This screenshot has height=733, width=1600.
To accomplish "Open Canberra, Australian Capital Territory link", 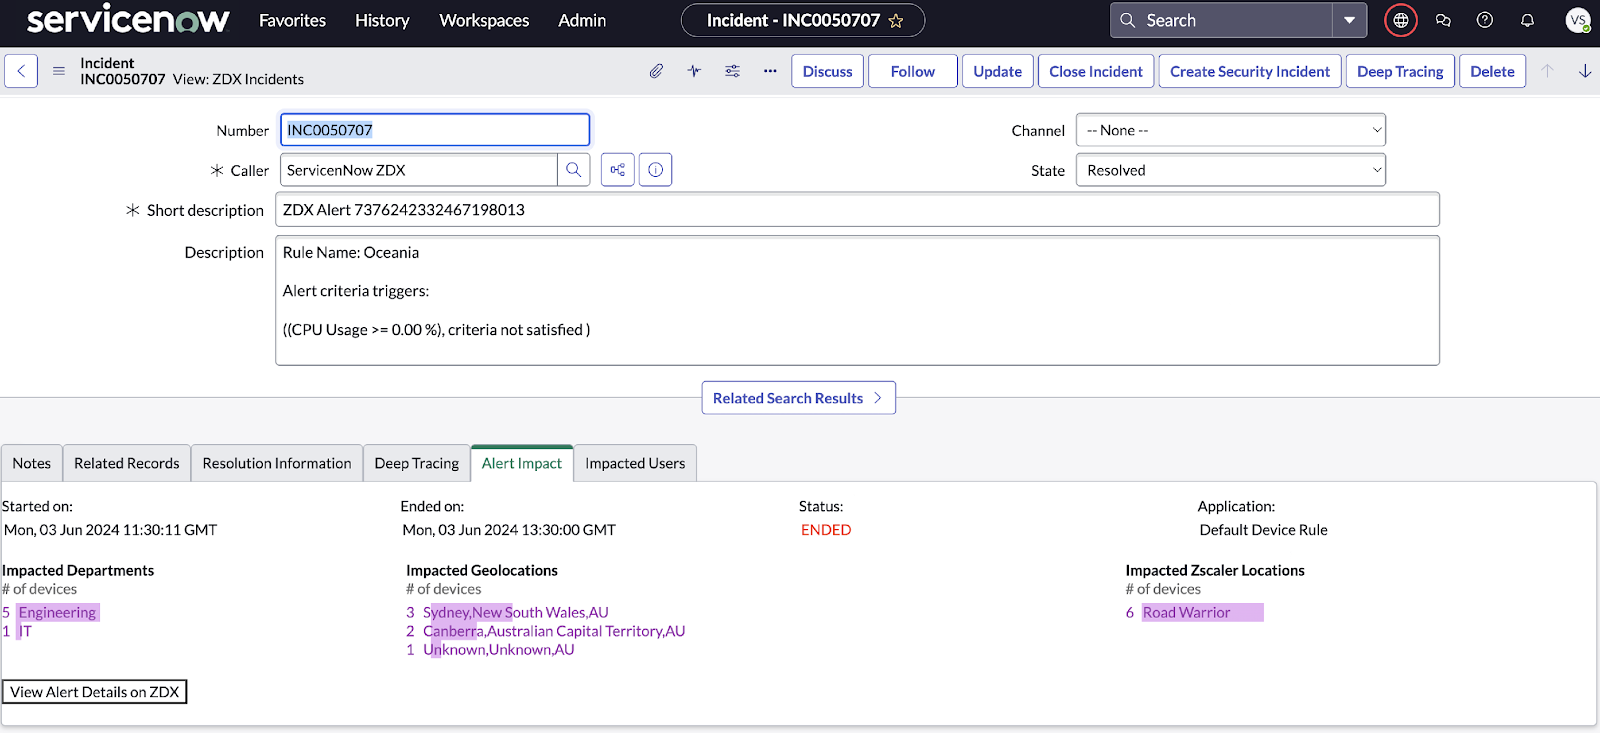I will (x=554, y=631).
